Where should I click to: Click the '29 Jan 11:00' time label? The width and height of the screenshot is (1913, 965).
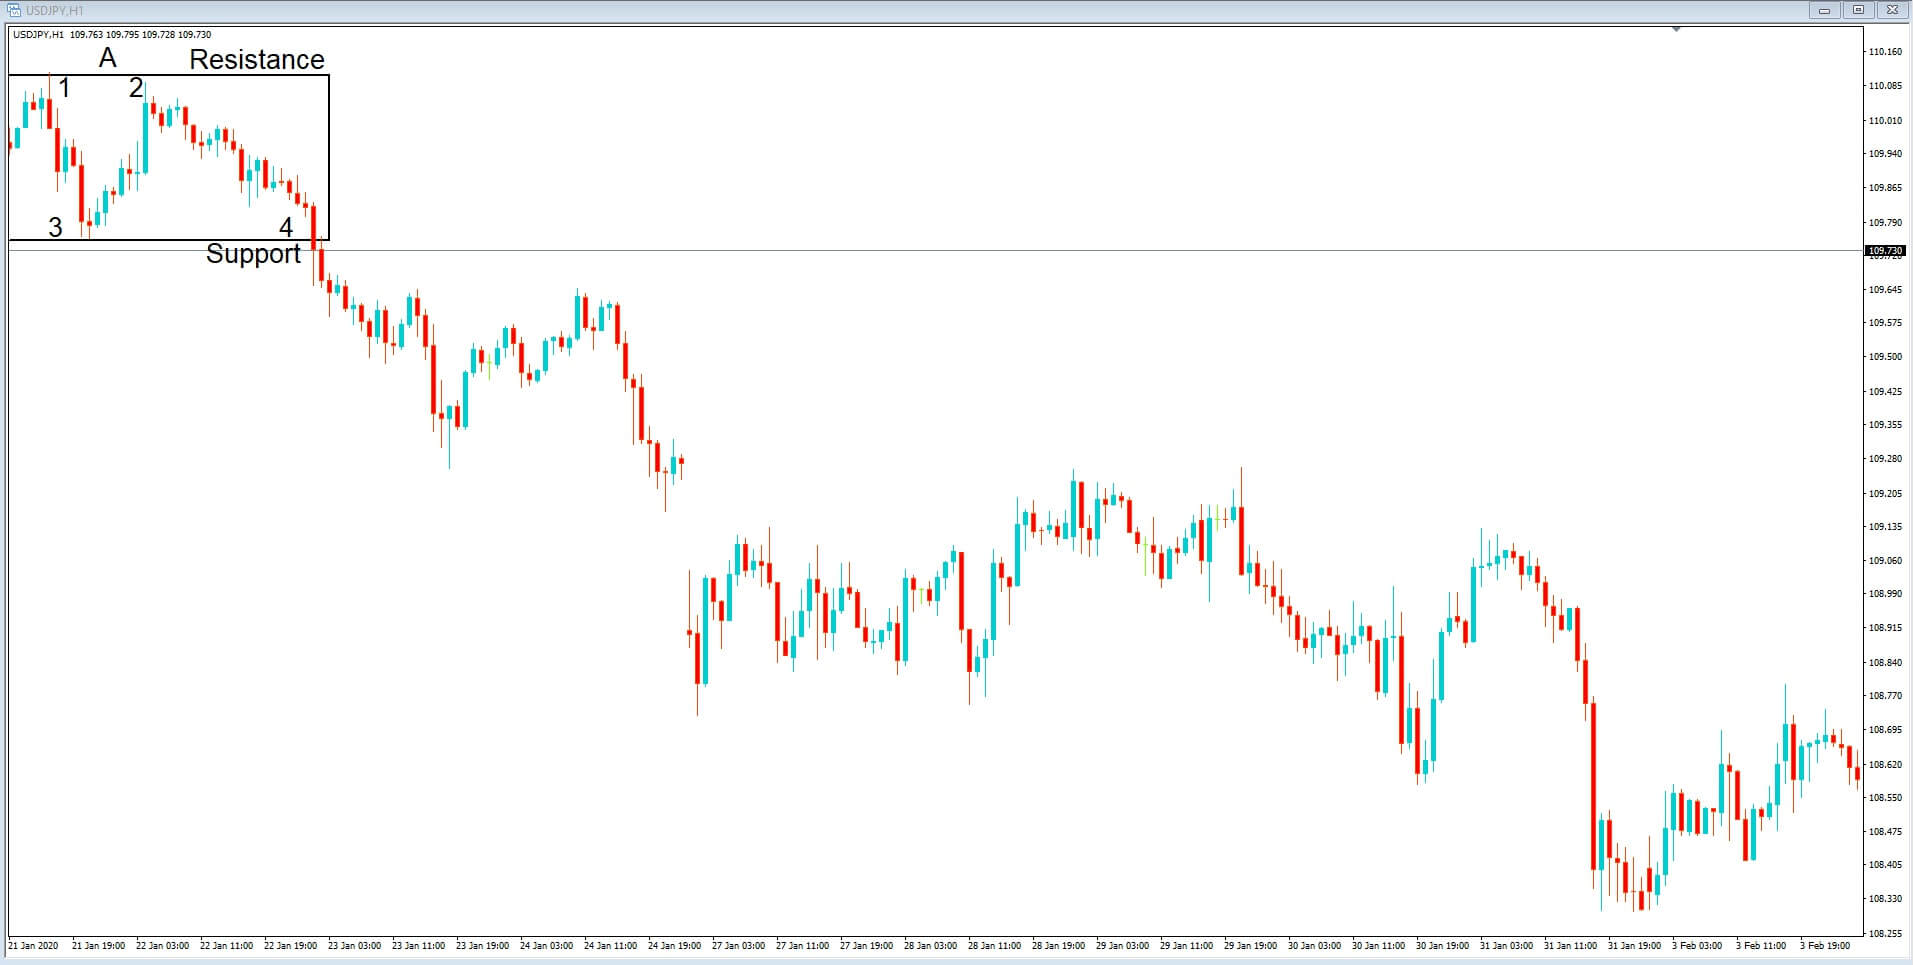(1186, 946)
